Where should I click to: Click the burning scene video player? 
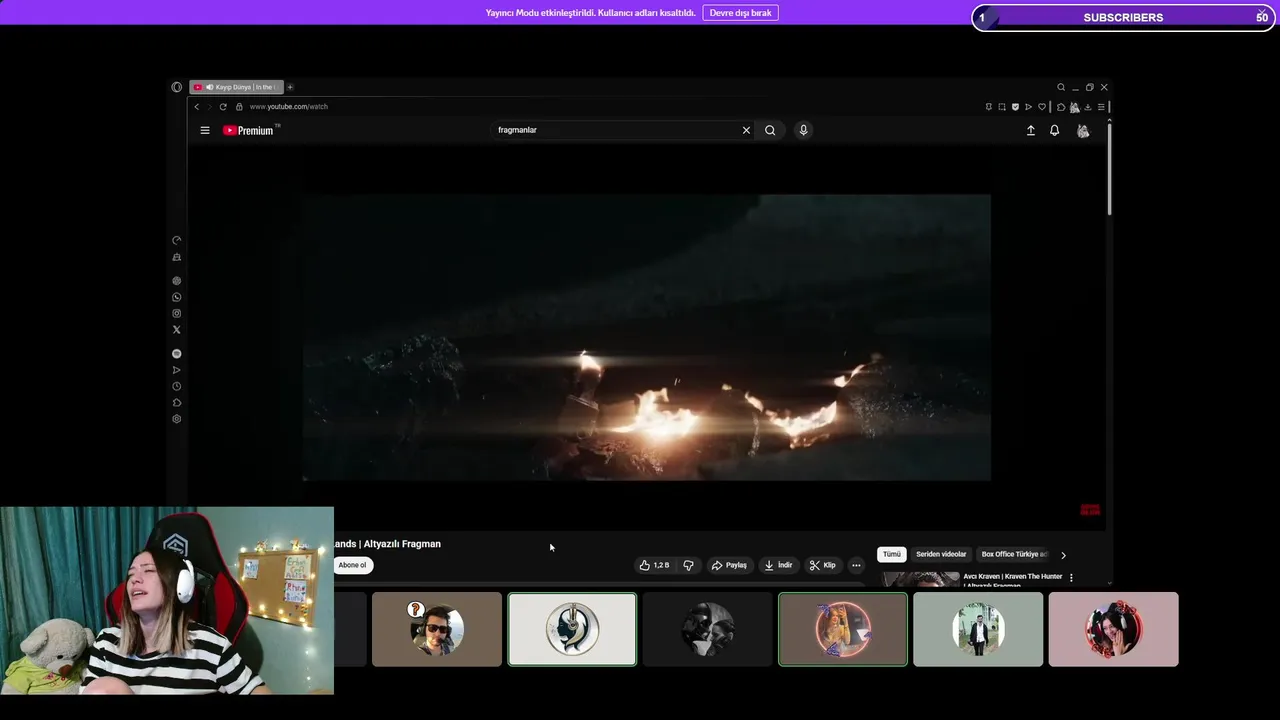pos(647,338)
